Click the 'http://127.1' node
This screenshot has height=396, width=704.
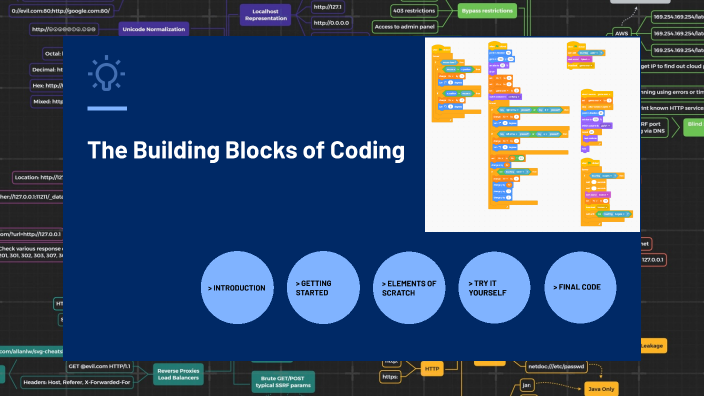(x=327, y=7)
